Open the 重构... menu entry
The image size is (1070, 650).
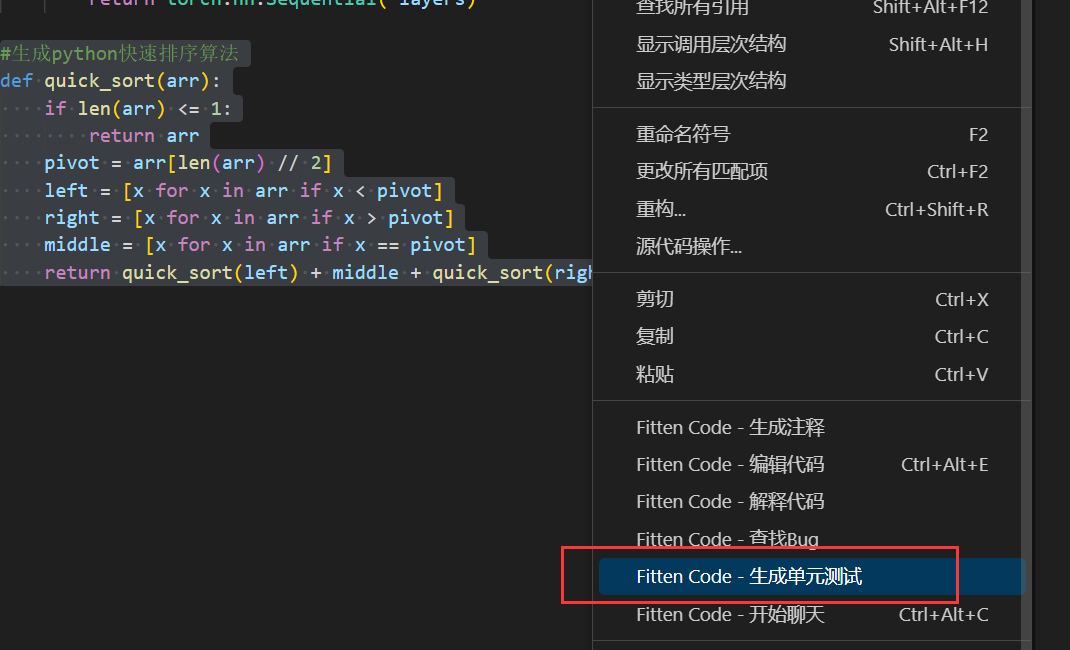(661, 209)
